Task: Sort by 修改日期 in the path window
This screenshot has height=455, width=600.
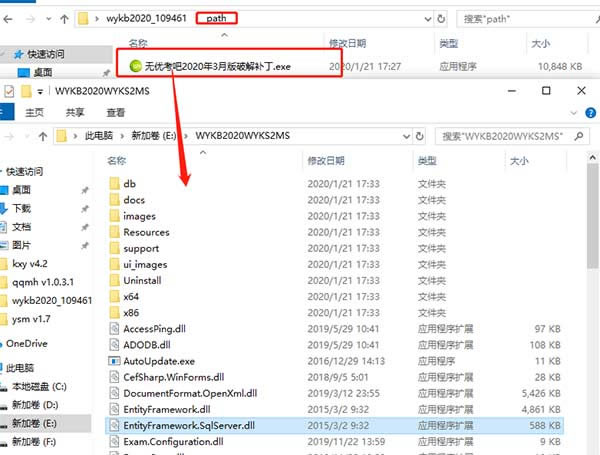Action: coord(347,43)
